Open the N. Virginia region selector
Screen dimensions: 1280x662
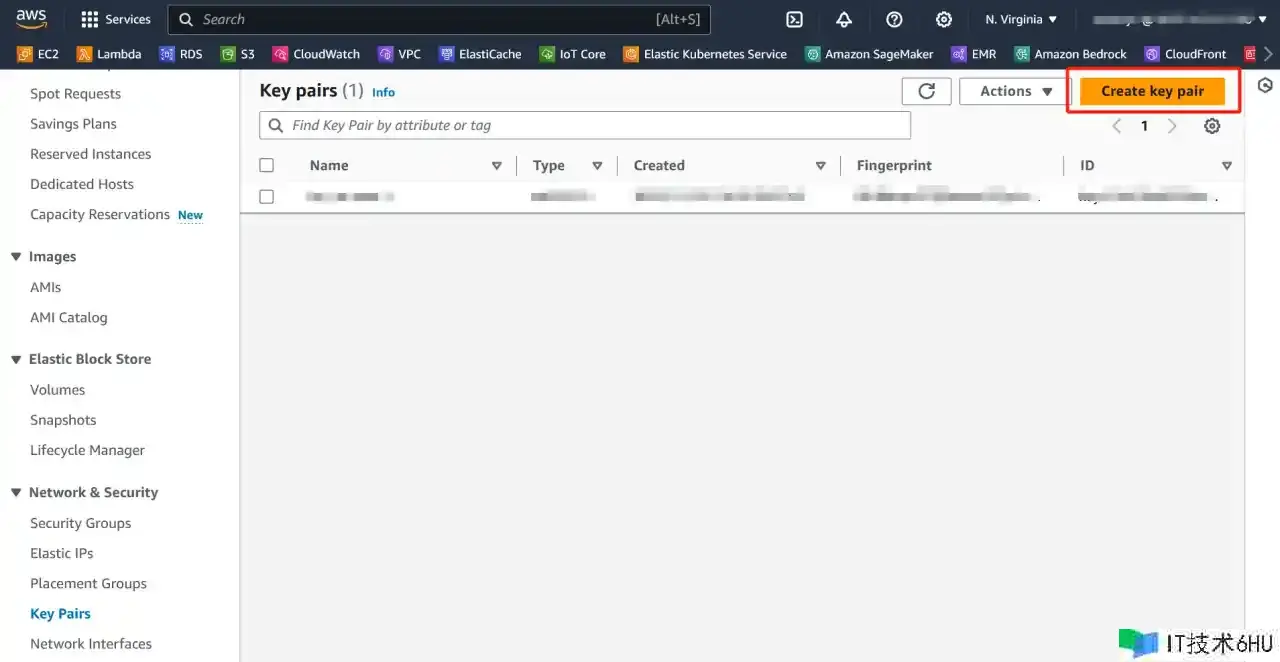pos(1020,20)
